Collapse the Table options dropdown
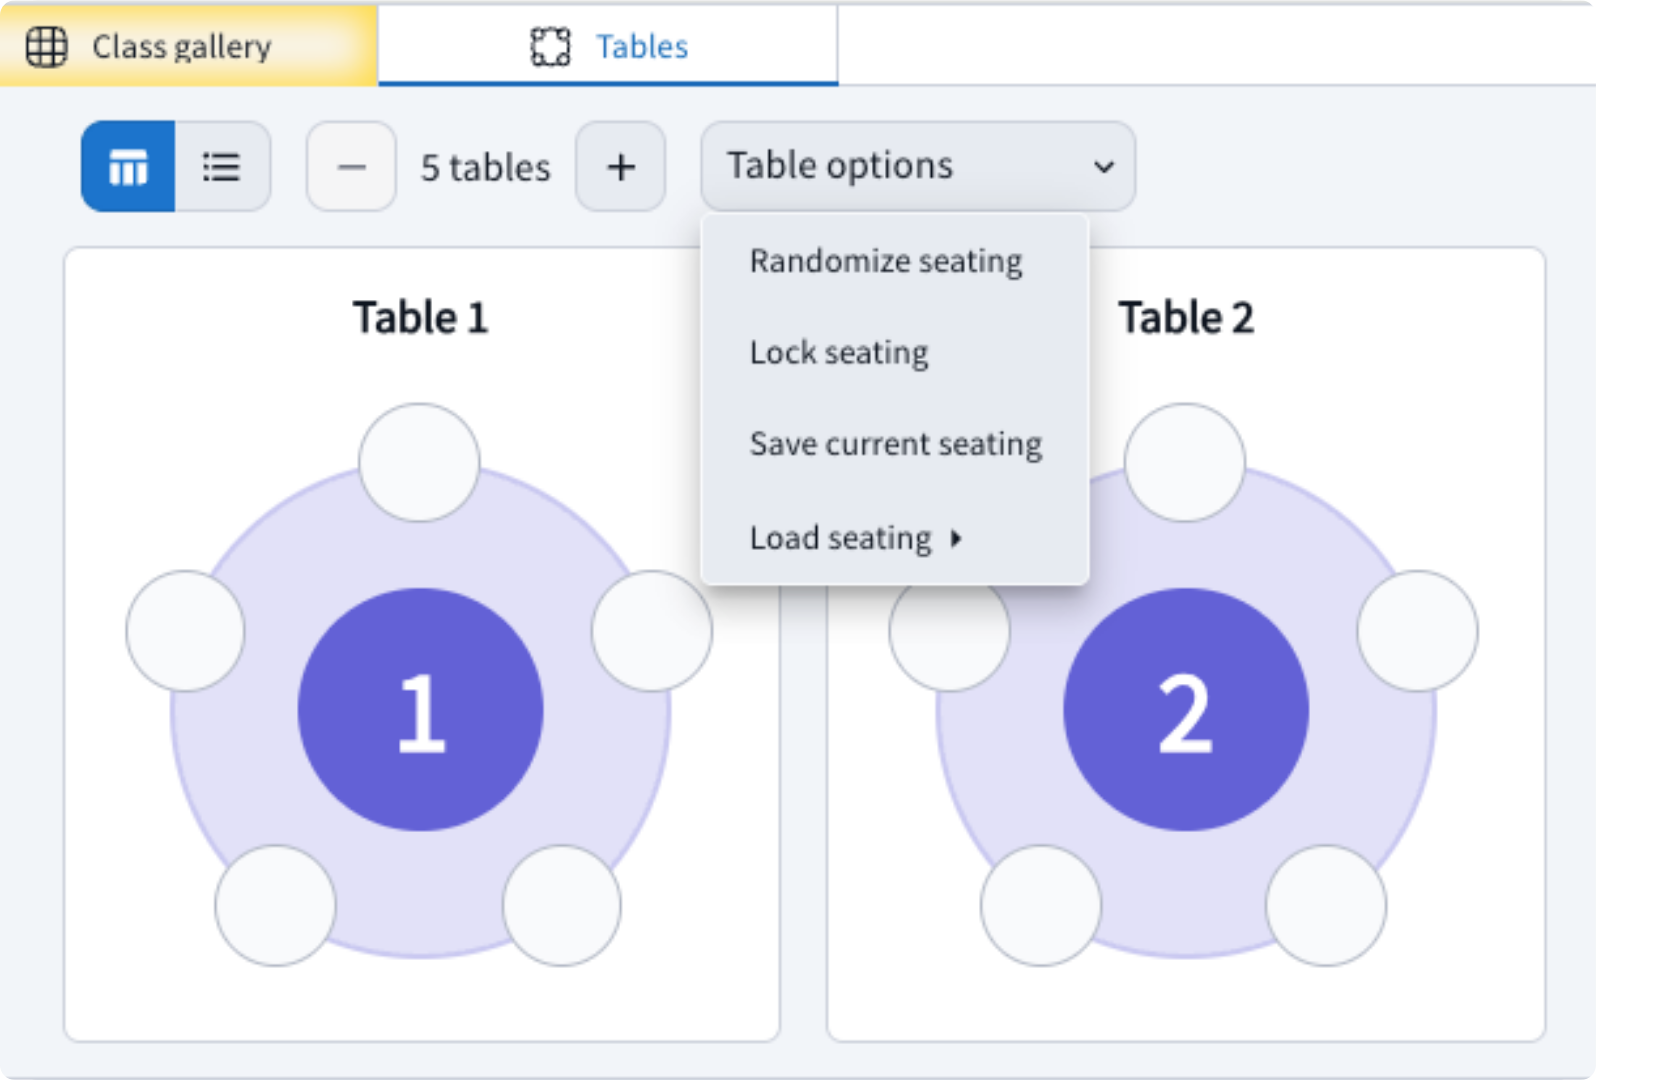The width and height of the screenshot is (1655, 1080). 918,166
